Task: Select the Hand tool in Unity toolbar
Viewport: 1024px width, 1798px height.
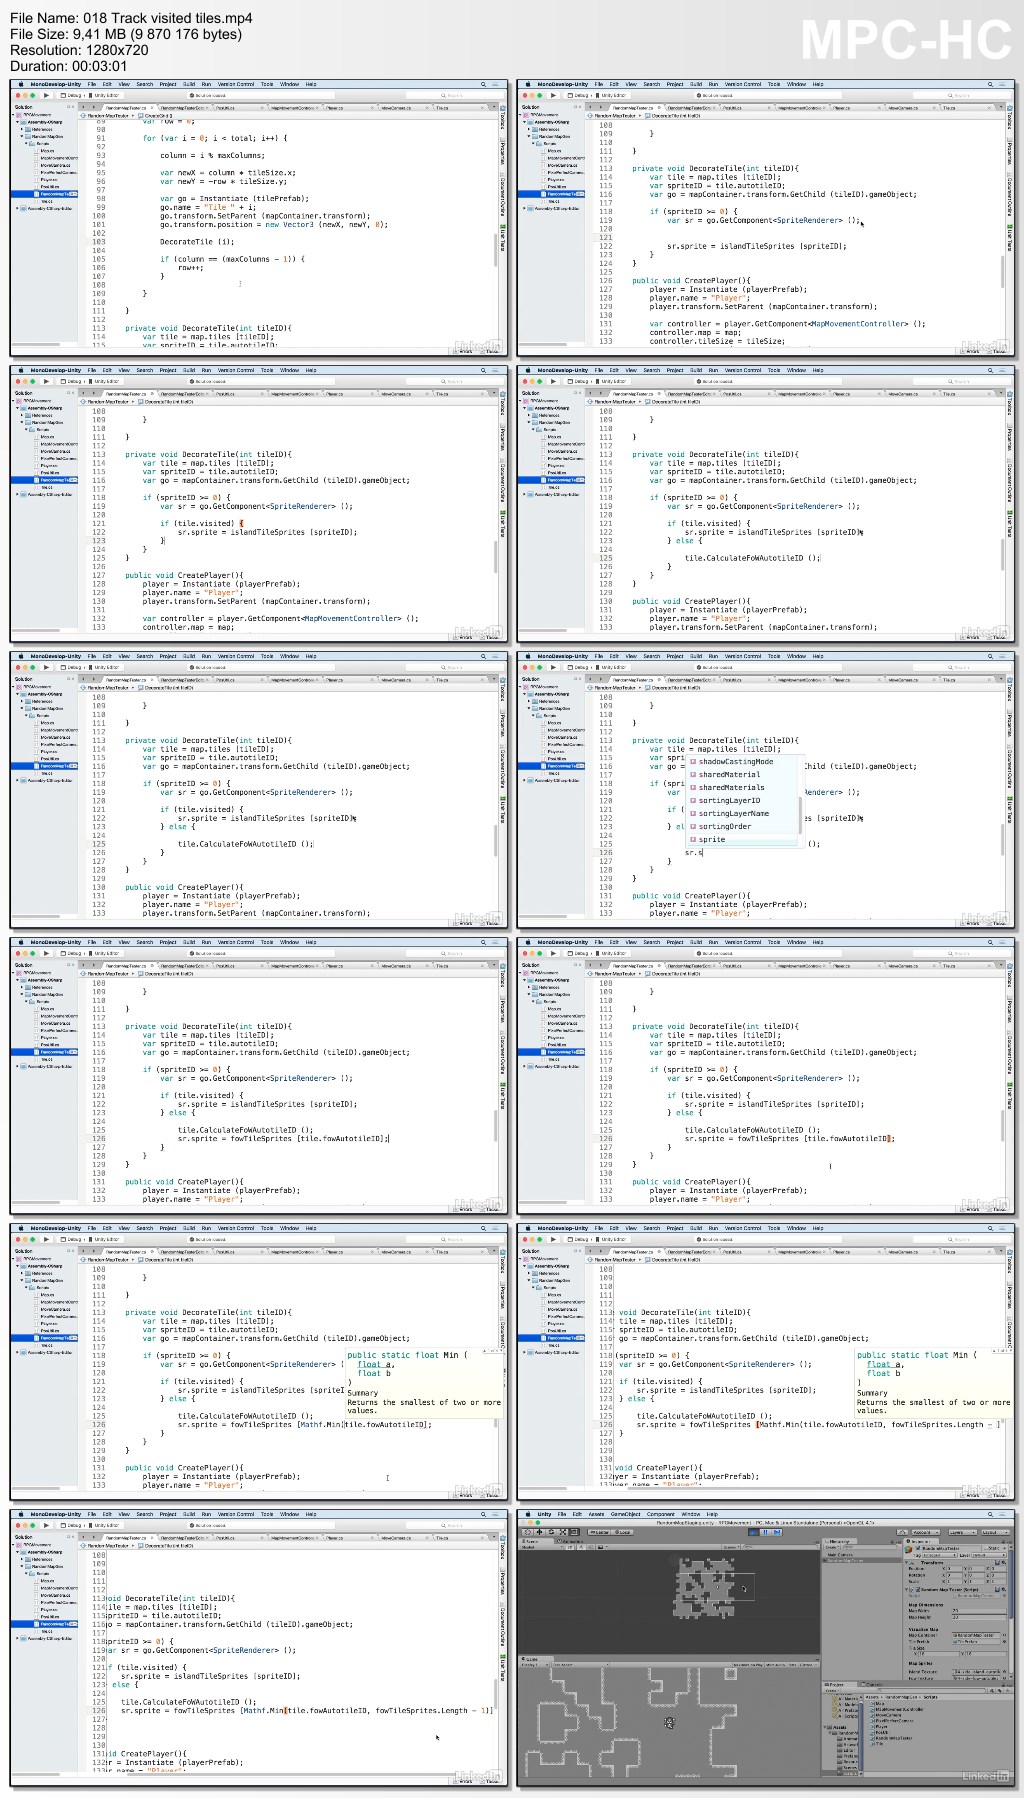Action: pos(528,1532)
